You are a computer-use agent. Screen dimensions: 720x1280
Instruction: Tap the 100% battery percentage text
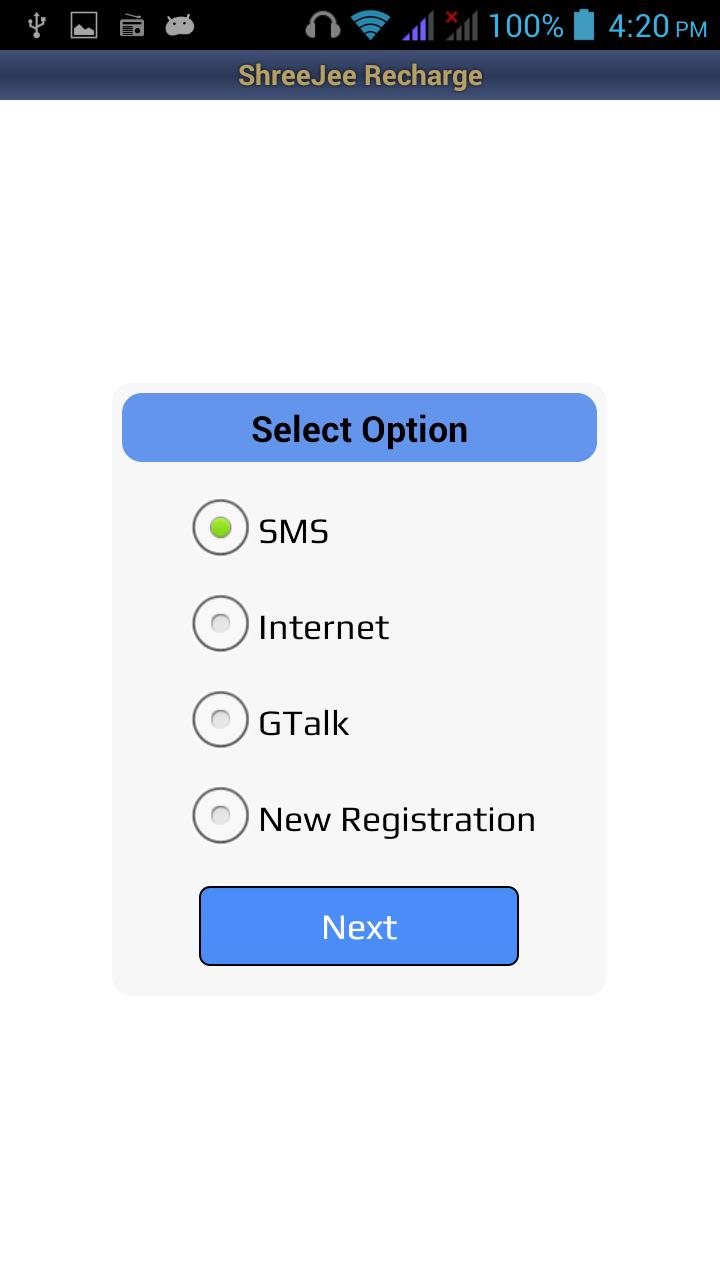(526, 26)
